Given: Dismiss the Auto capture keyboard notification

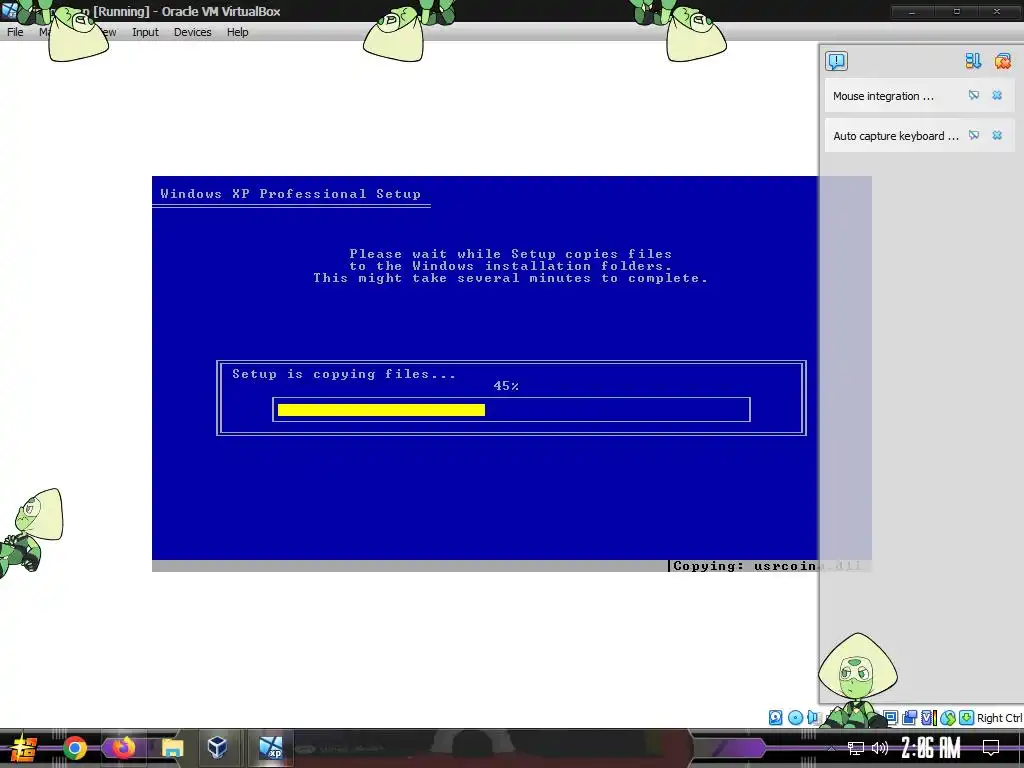Looking at the screenshot, I should [x=997, y=135].
